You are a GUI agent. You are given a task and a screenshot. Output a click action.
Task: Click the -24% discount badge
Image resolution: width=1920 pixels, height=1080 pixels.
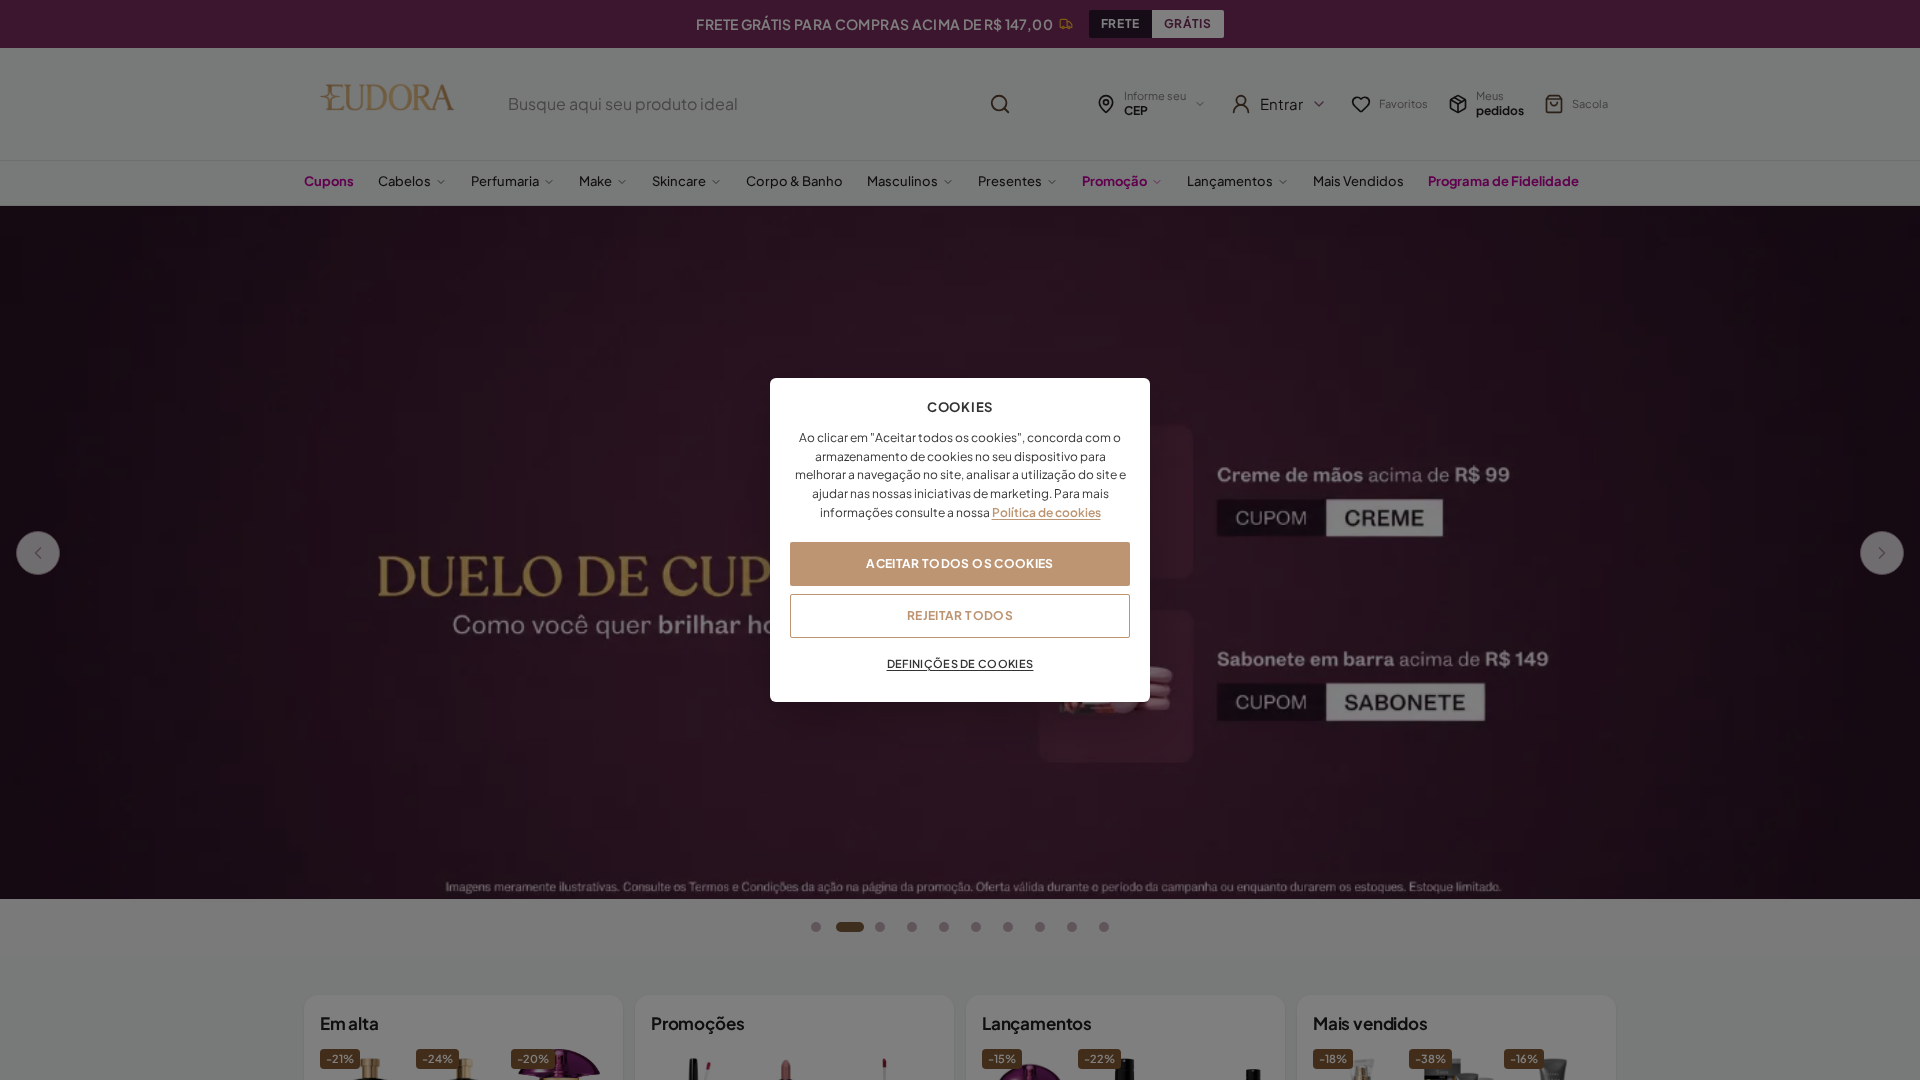pyautogui.click(x=437, y=1059)
